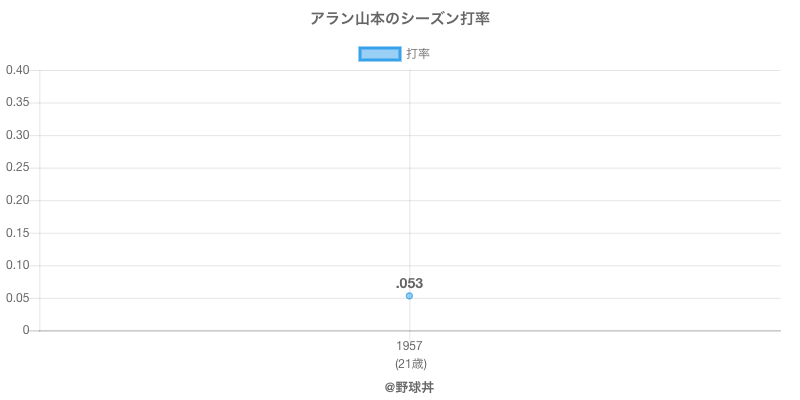Click the (21歳) age label

coord(409,363)
